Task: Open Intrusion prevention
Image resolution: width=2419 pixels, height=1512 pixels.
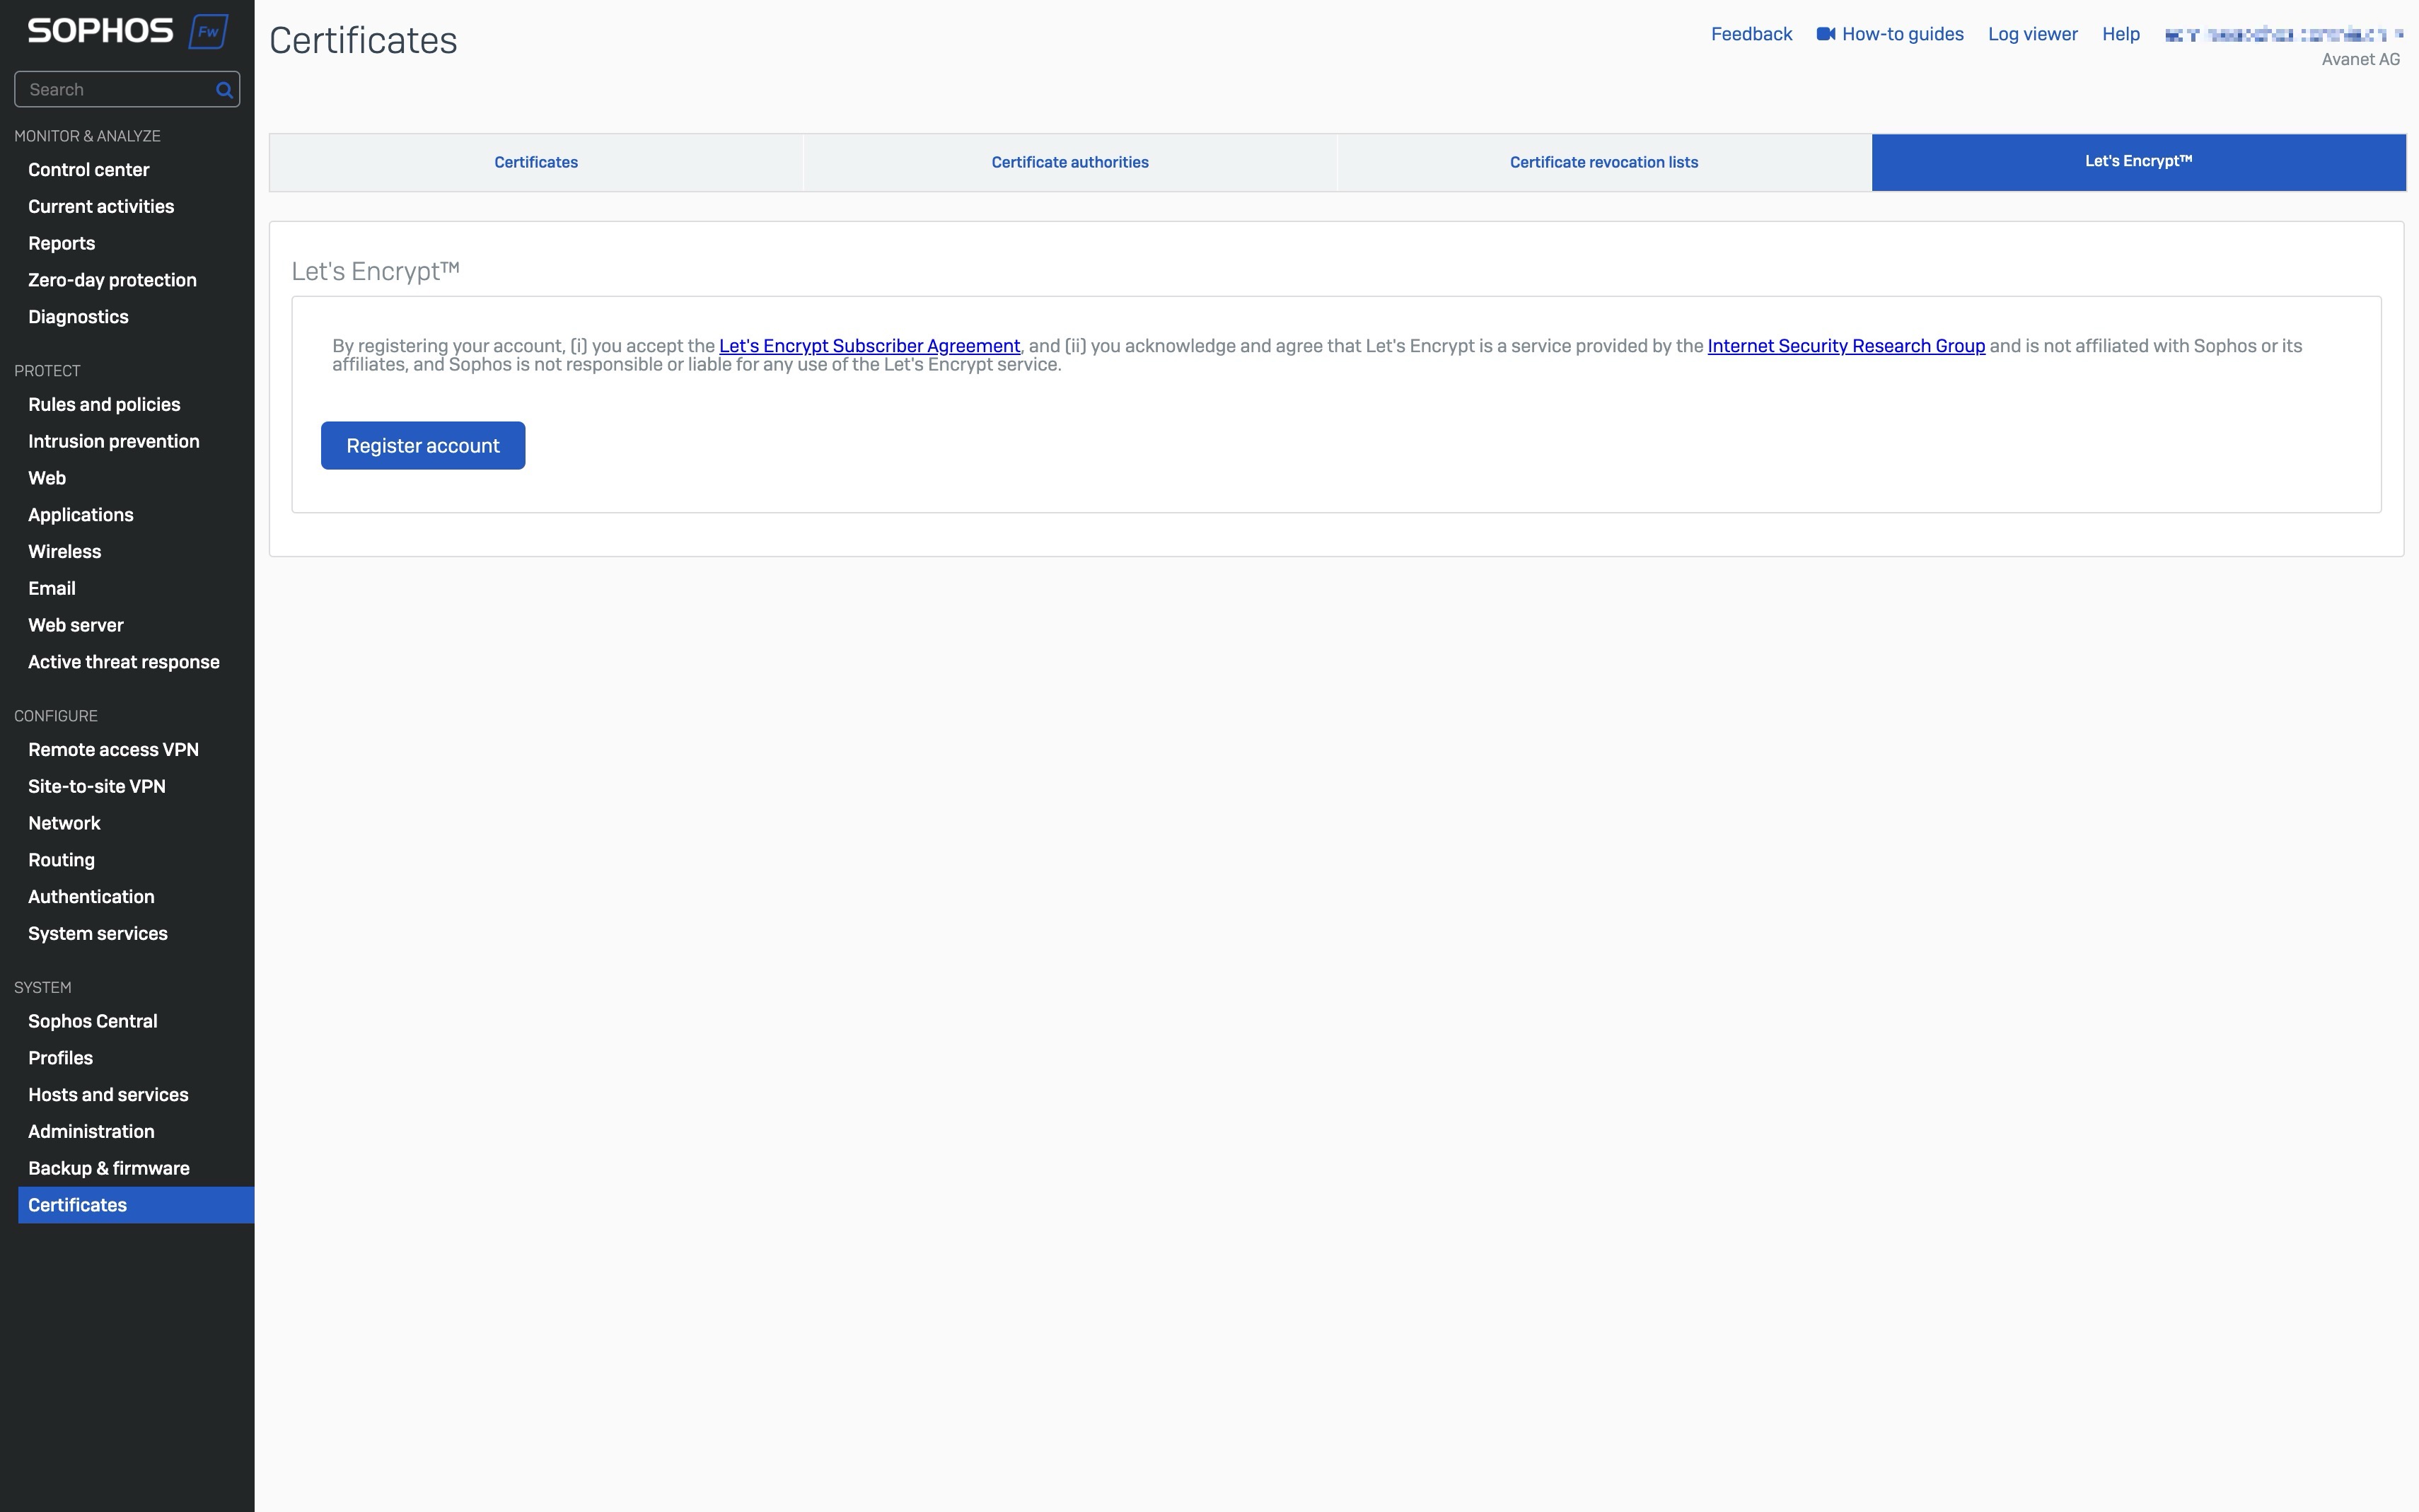Action: pyautogui.click(x=114, y=442)
